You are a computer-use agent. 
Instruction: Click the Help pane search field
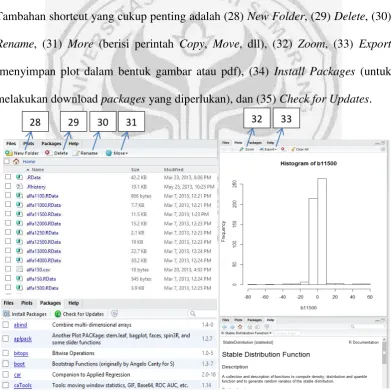pyautogui.click(x=367, y=327)
